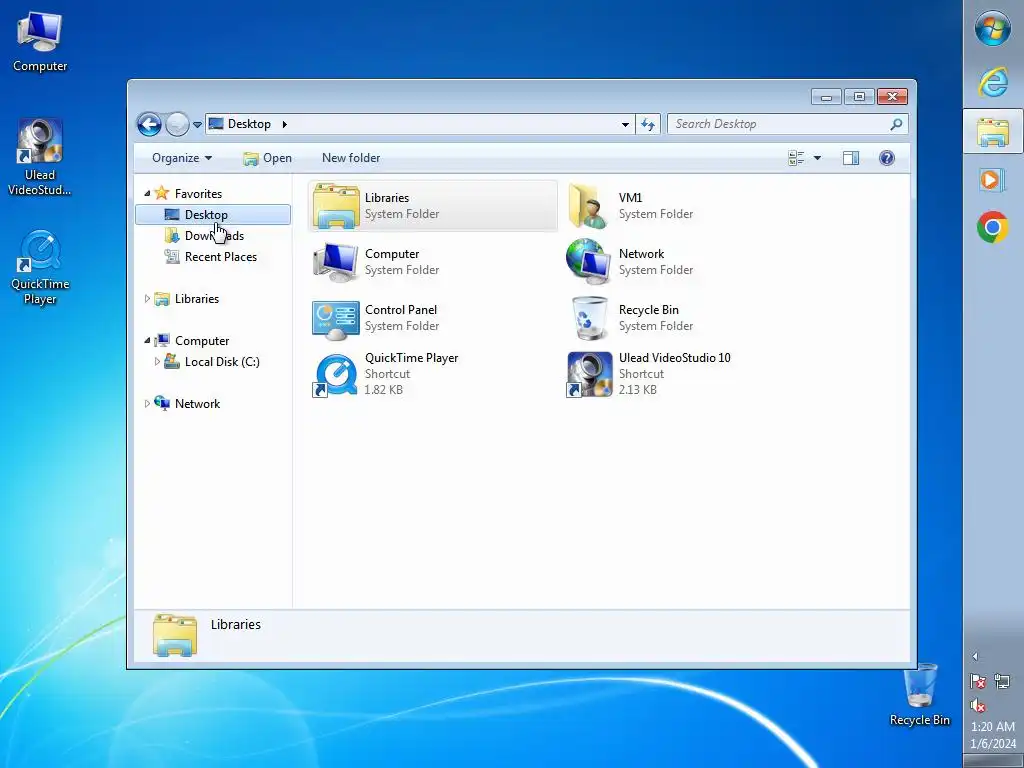Launch Google Chrome from the taskbar
This screenshot has height=768, width=1024.
(993, 227)
